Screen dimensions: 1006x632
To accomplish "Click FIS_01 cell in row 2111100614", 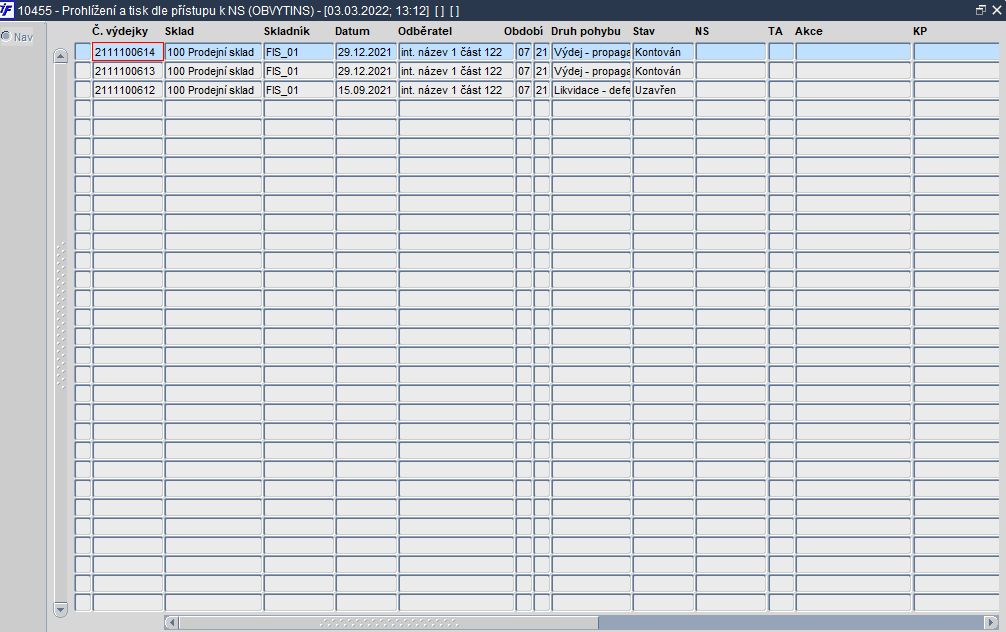I will click(x=298, y=52).
